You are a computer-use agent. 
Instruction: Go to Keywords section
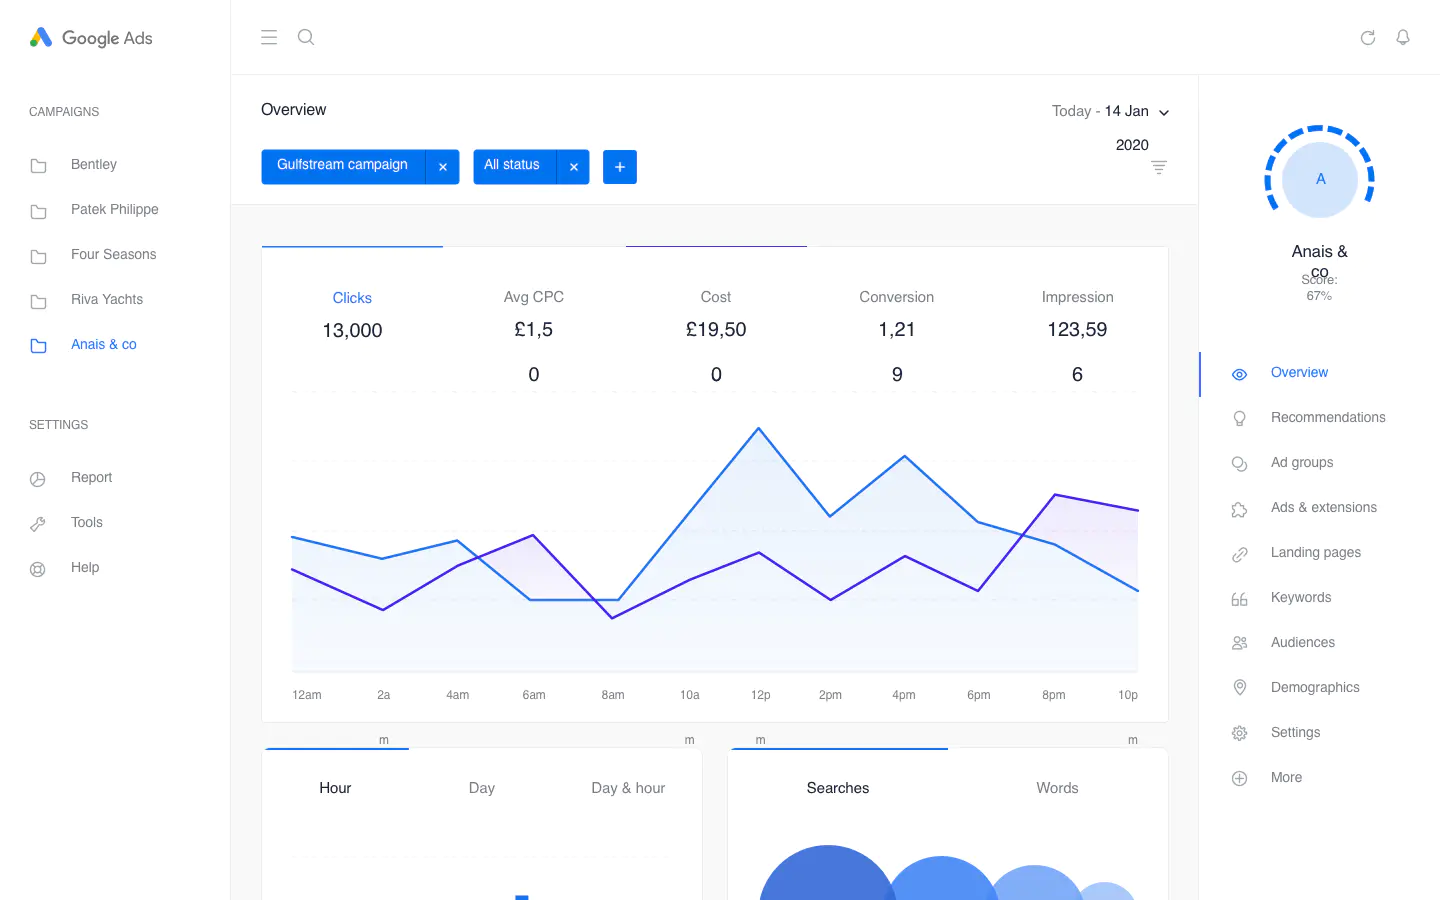coord(1301,597)
